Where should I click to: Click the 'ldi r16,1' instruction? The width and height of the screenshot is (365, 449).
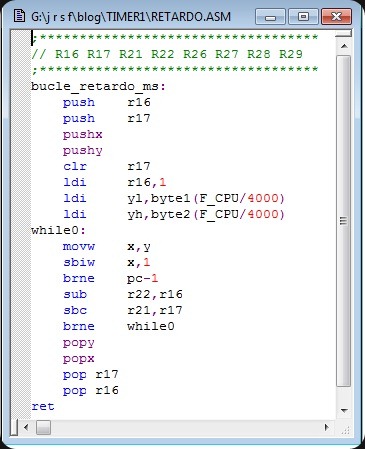114,182
